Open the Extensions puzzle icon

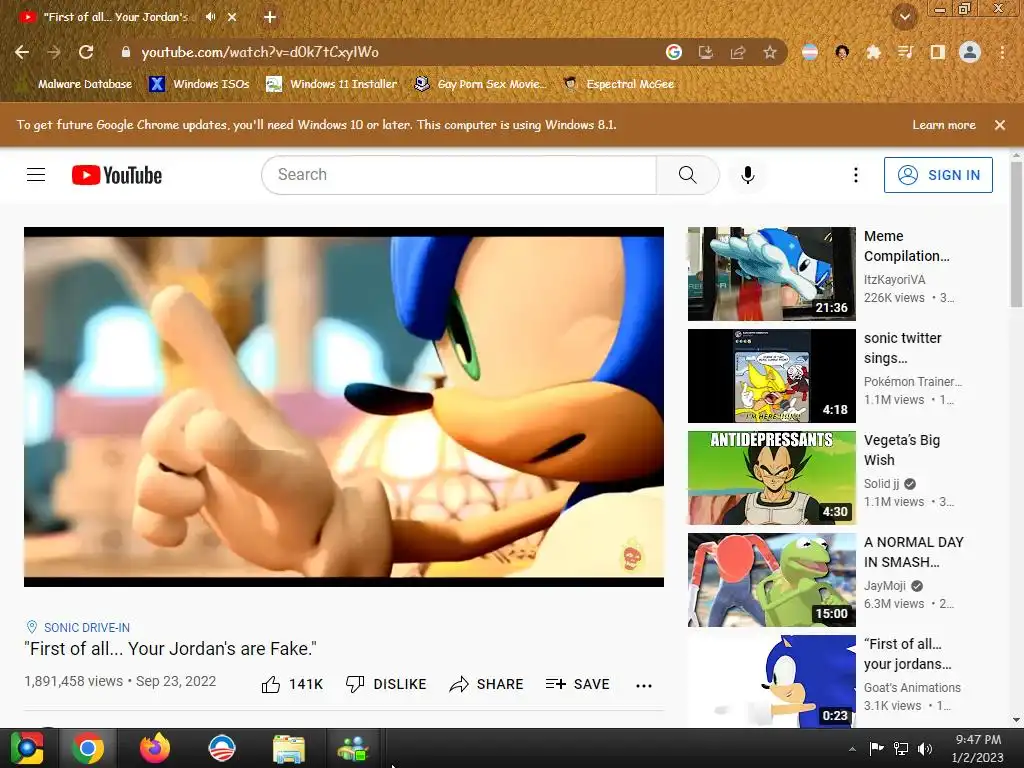[874, 52]
